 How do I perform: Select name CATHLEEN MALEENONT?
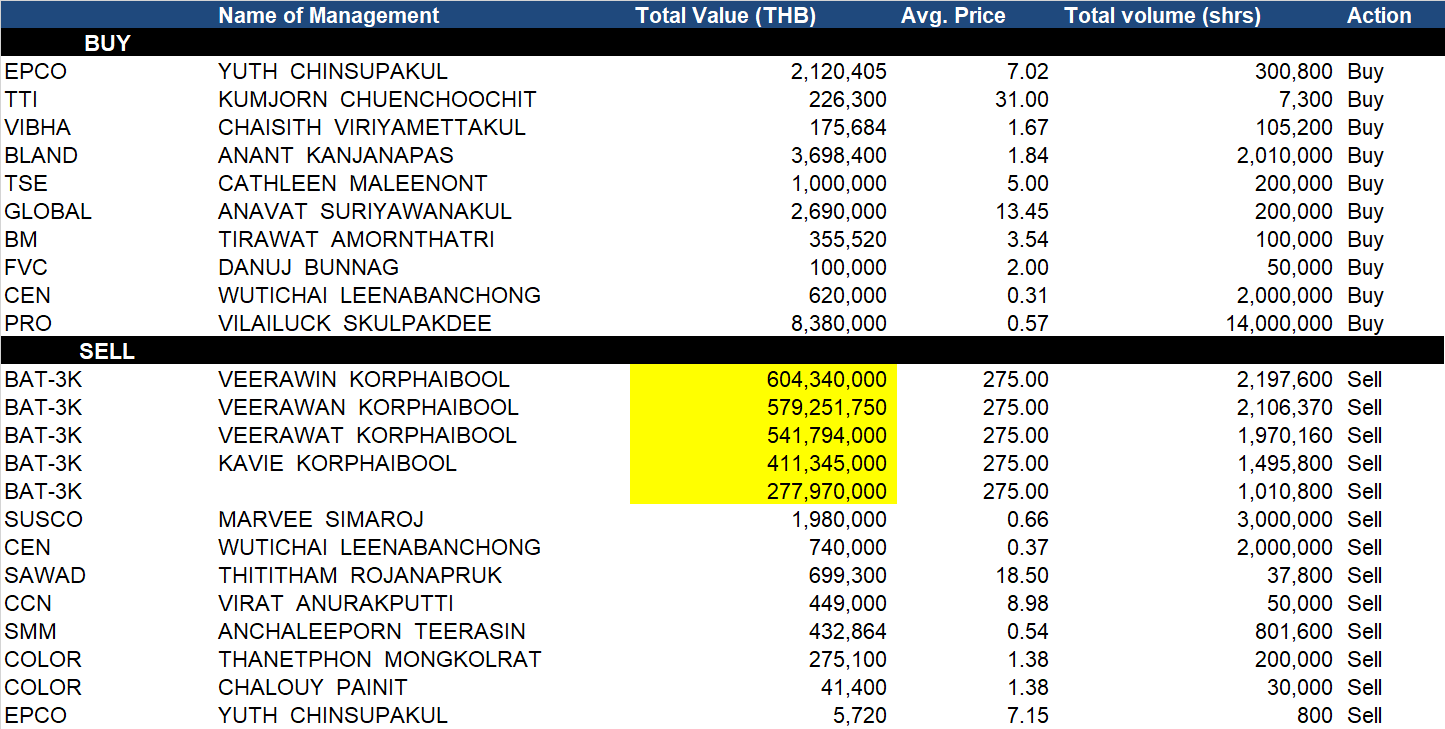pyautogui.click(x=353, y=183)
